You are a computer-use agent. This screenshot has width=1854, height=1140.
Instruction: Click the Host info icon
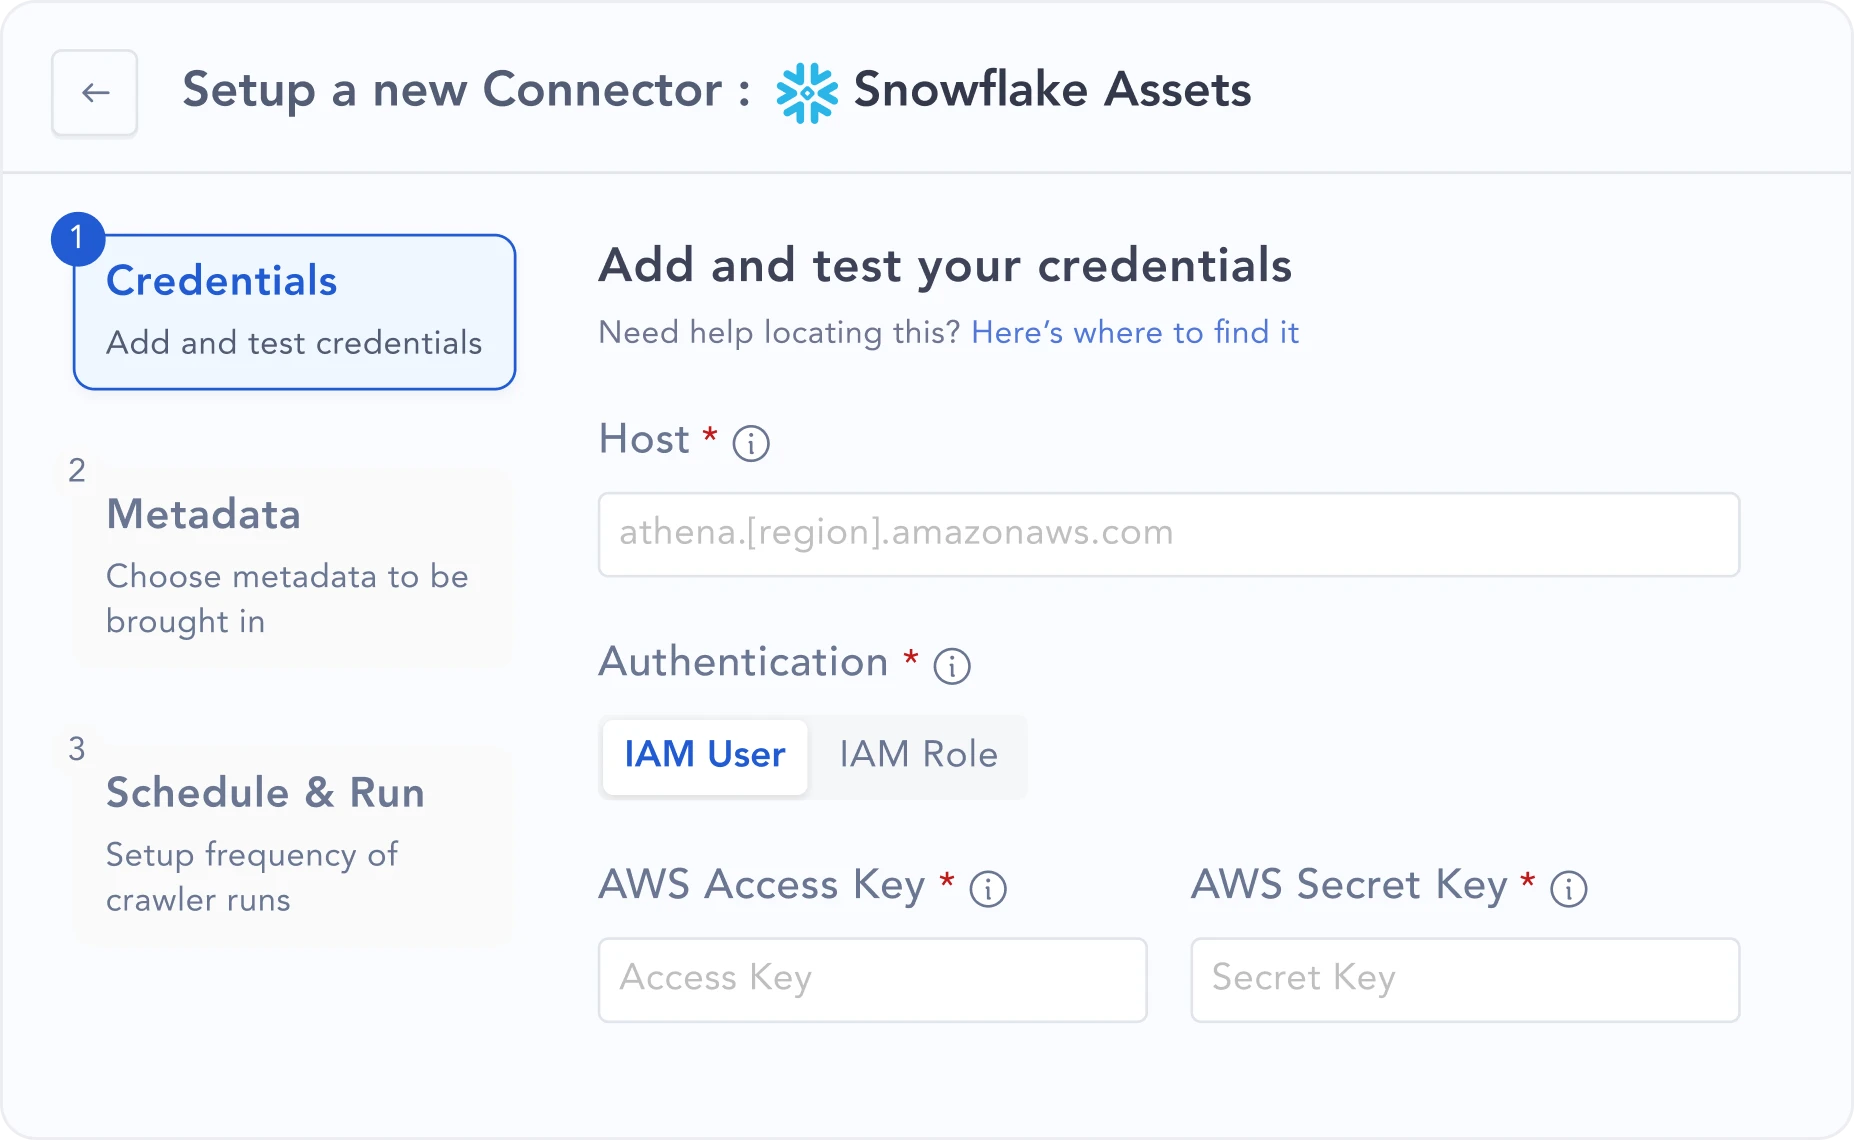(751, 443)
